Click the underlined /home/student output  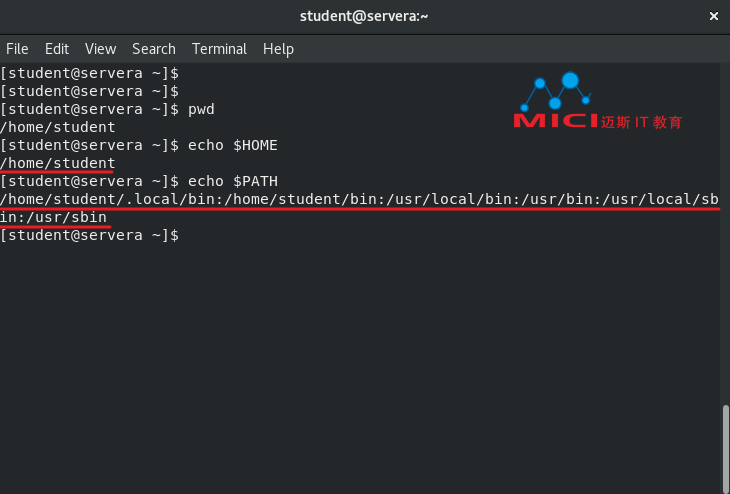(58, 163)
